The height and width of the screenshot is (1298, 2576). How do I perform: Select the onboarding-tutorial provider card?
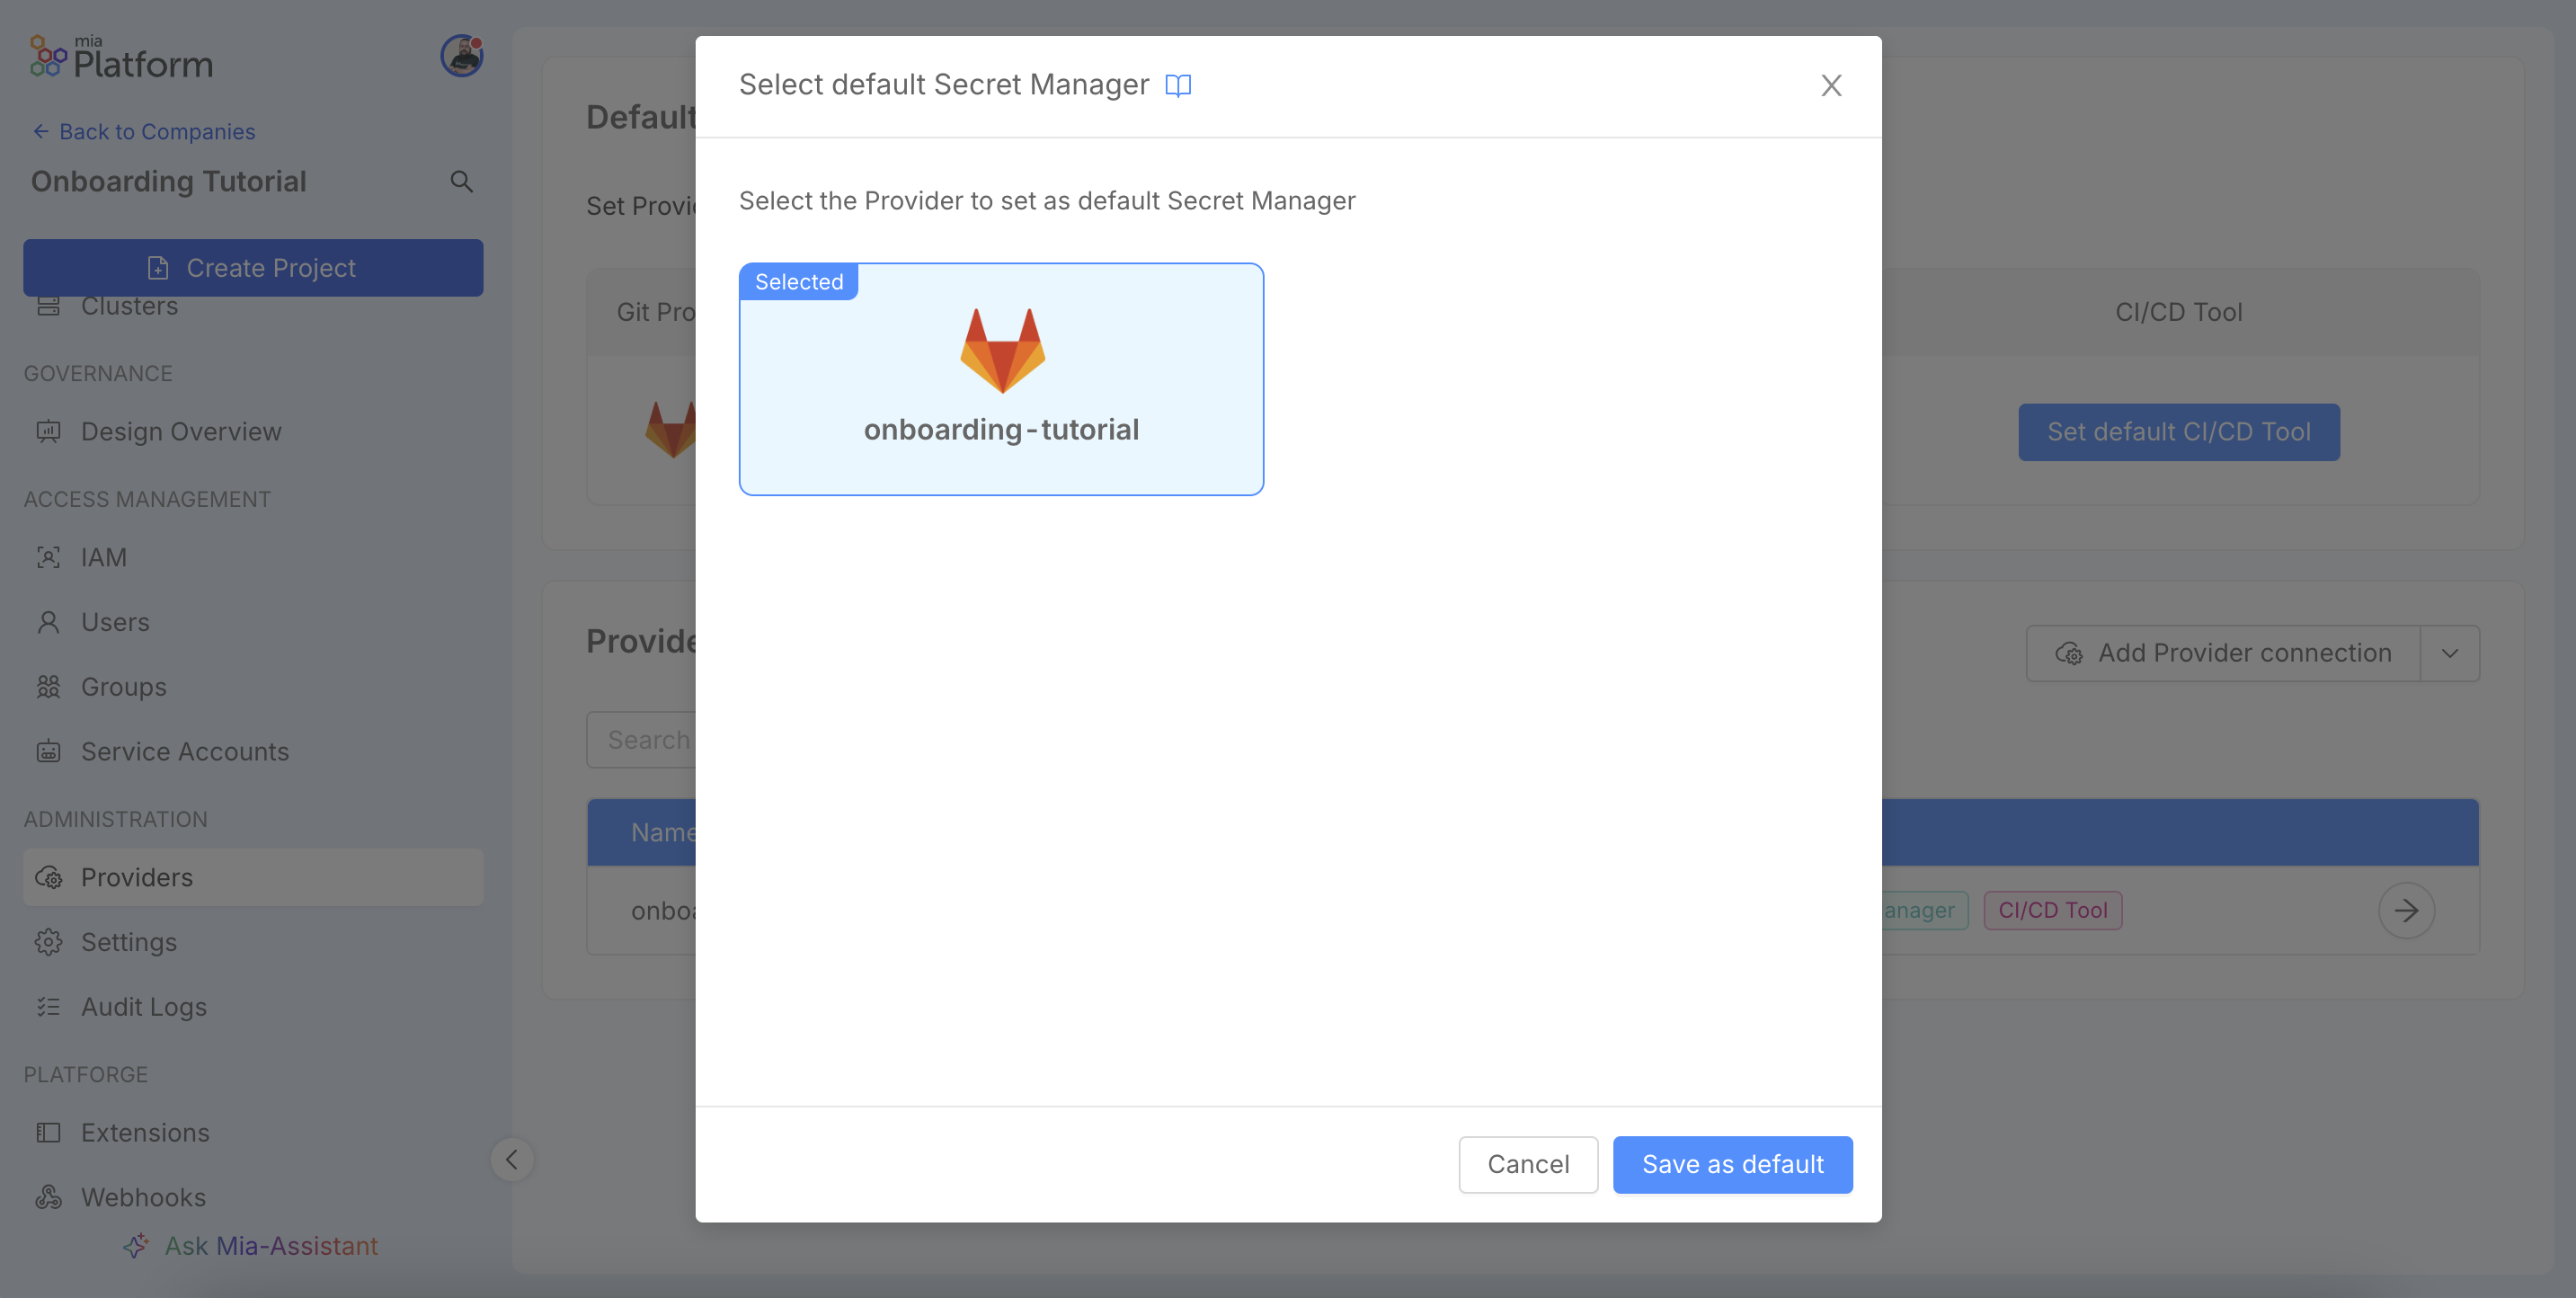coord(1001,379)
